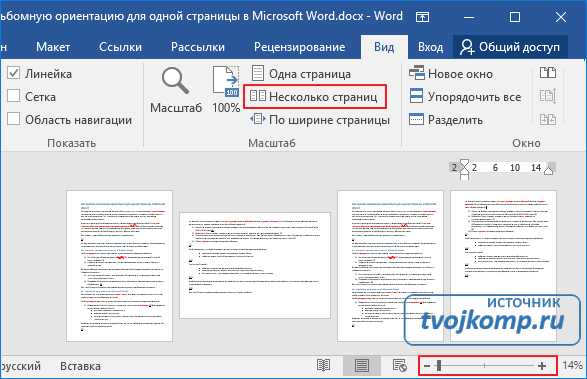This screenshot has height=379, width=587.
Task: Open the Масштаб zoom dialog magnifier
Action: click(x=176, y=90)
